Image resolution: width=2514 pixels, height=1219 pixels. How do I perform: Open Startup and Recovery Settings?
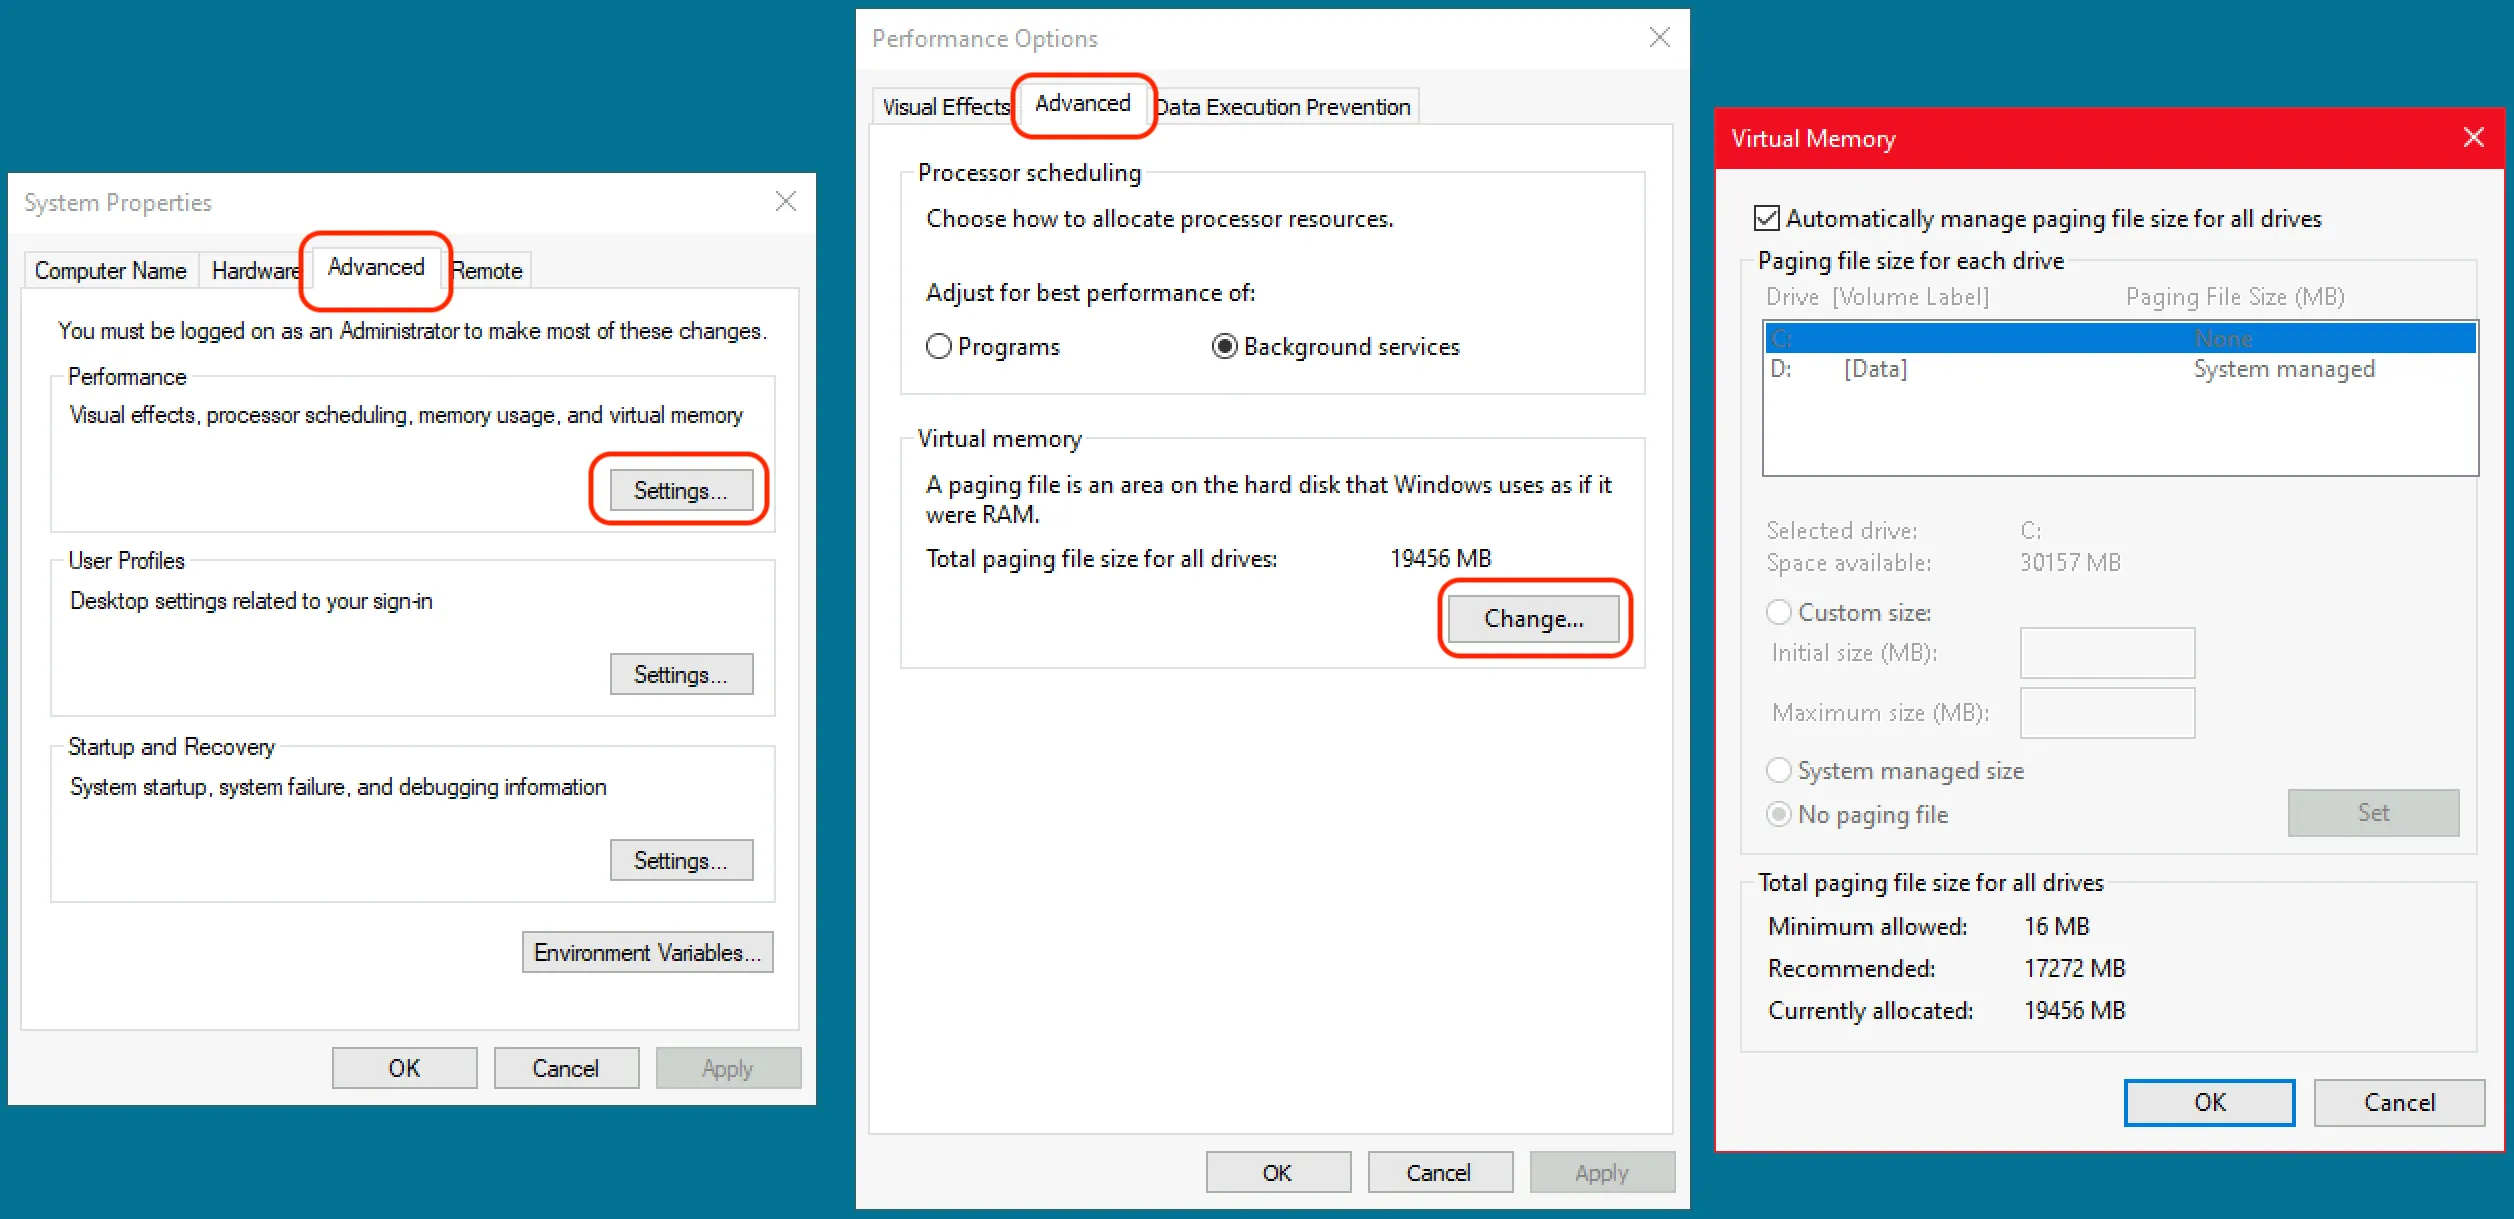tap(680, 860)
